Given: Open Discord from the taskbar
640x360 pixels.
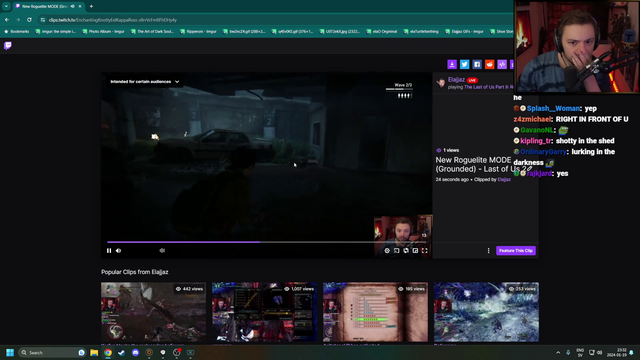Looking at the screenshot, I should click(x=136, y=352).
